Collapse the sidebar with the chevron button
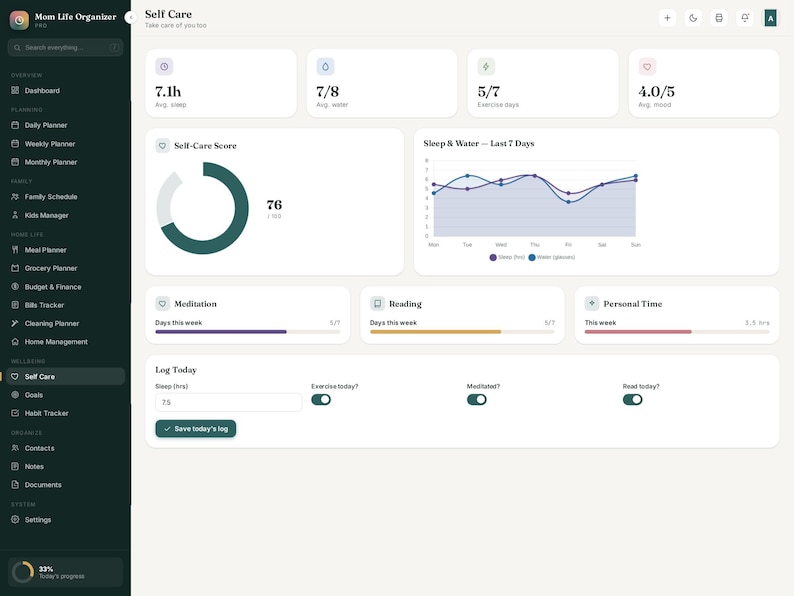Screen dimensions: 794x596 131,18
